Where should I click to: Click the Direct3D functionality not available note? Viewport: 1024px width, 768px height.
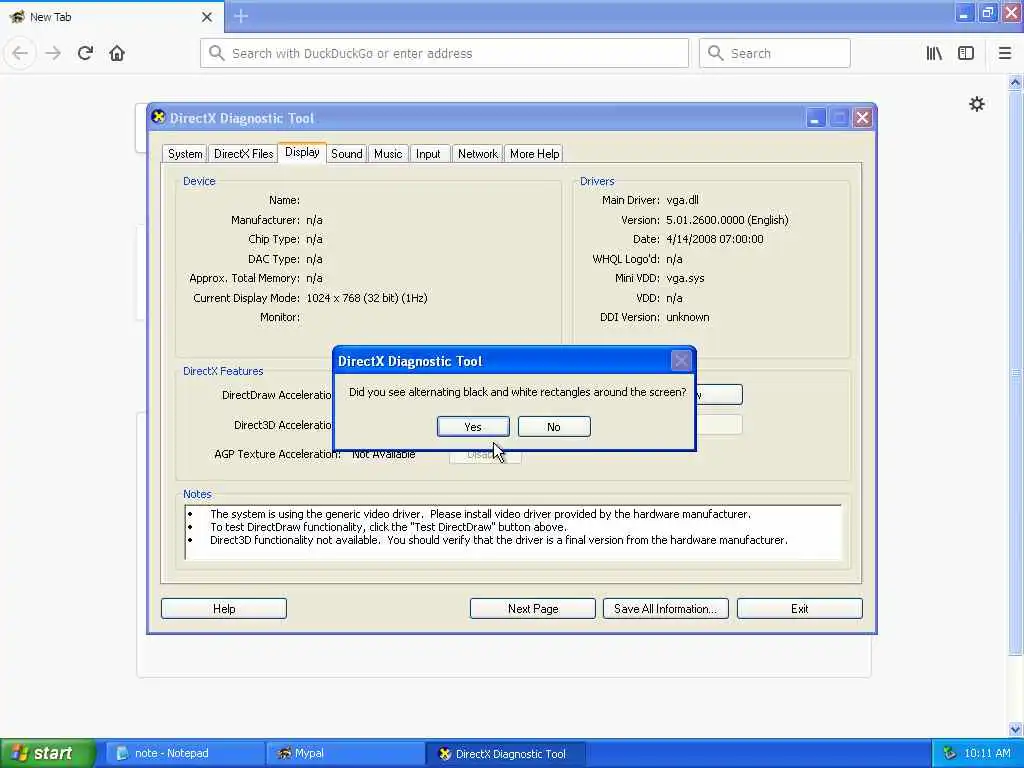coord(498,540)
